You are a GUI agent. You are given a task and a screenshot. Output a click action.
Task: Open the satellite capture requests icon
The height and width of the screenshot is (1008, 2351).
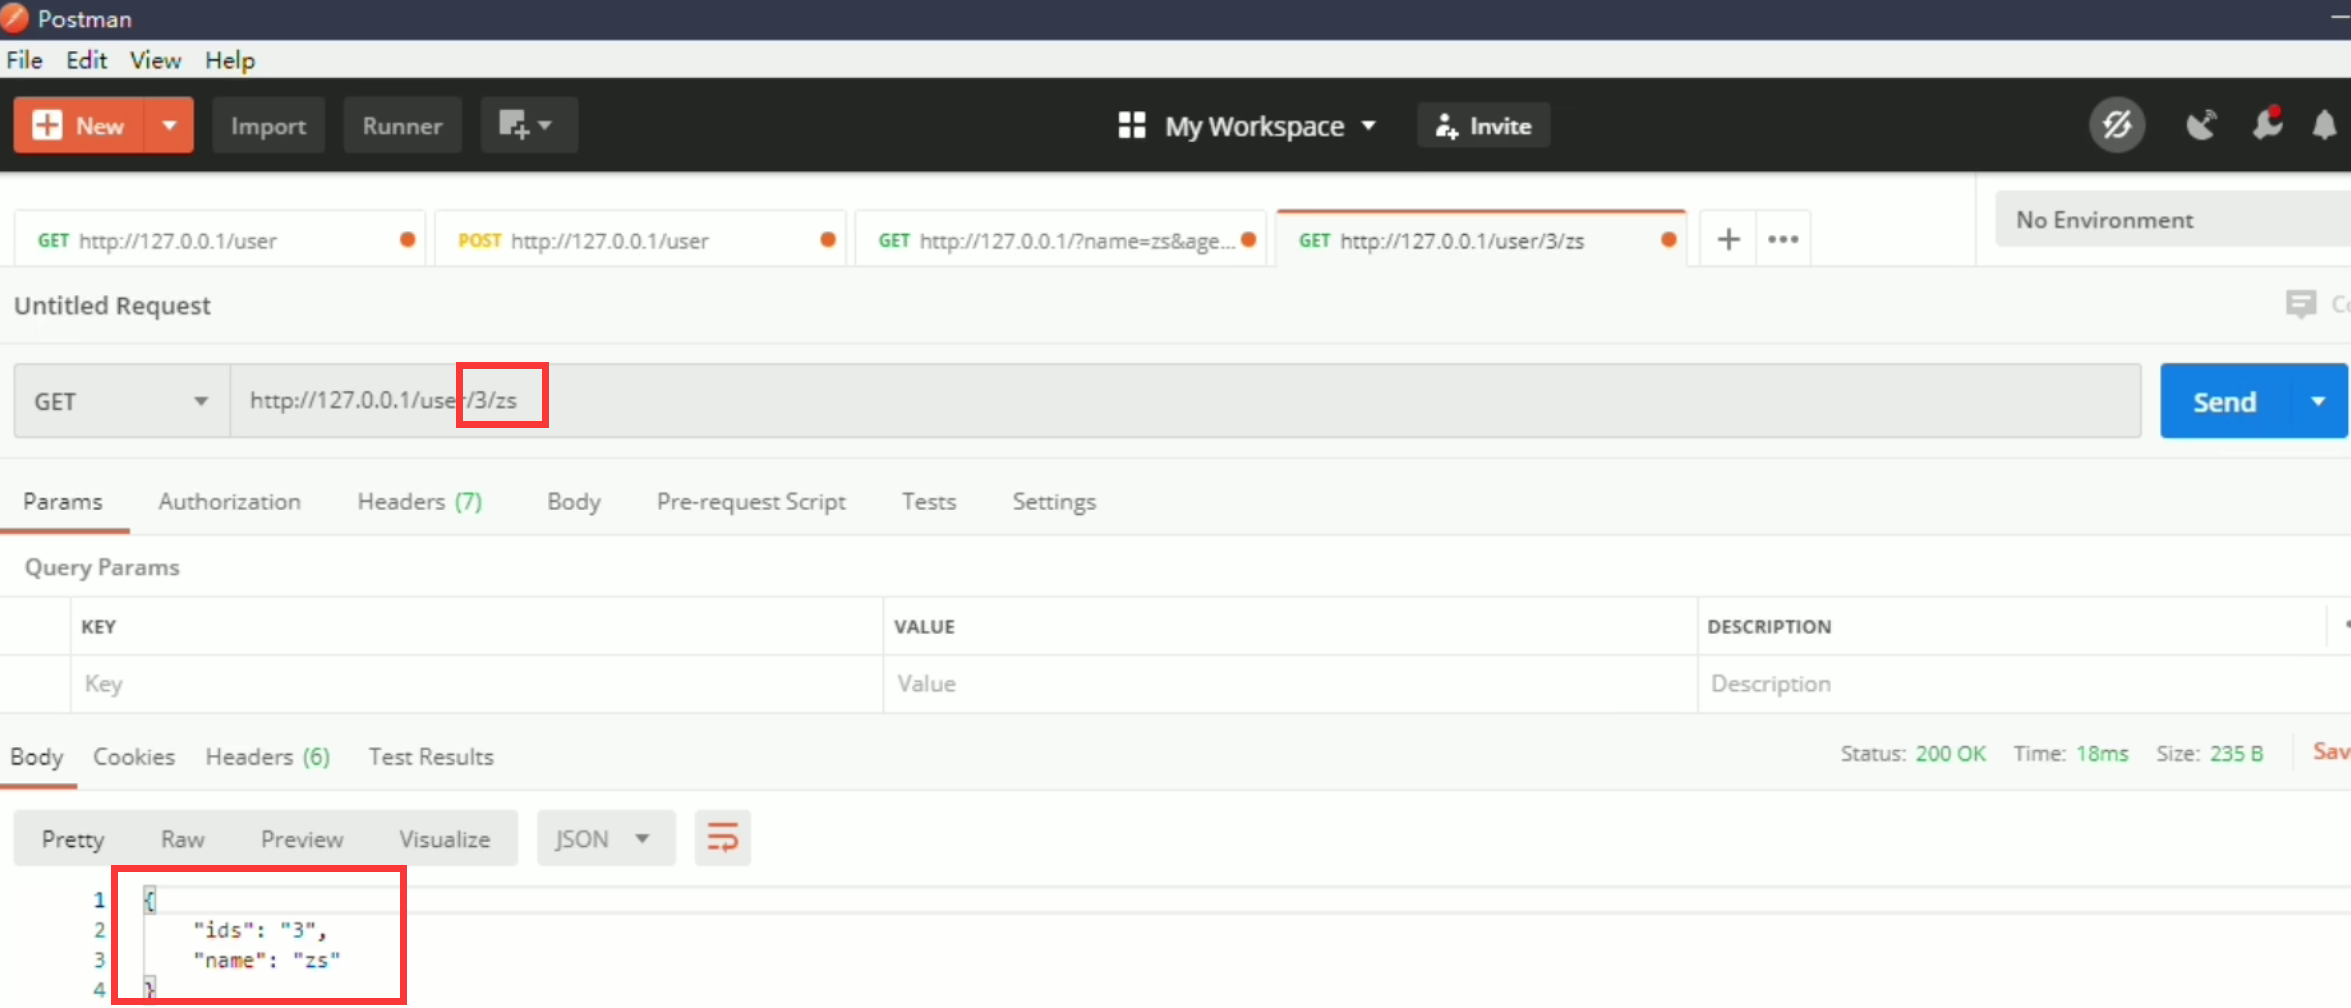point(2201,125)
